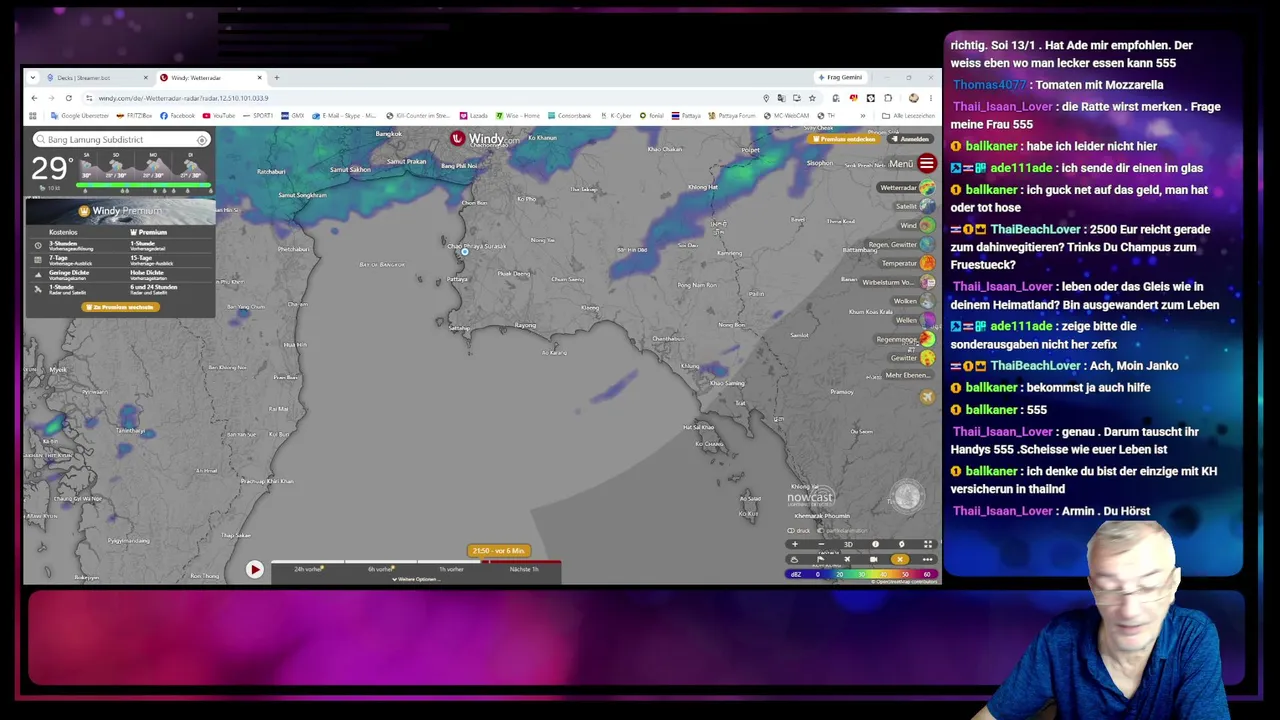The width and height of the screenshot is (1280, 720).
Task: Click the dBZ color scale legend
Action: (862, 575)
